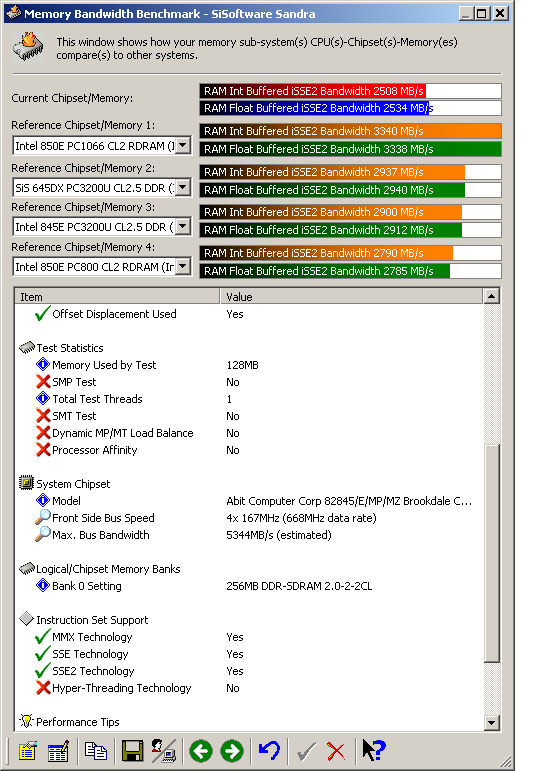Screen dimensions: 549x771
Task: Close the Memory Bandwidth Benchmark window
Action: [500, 13]
